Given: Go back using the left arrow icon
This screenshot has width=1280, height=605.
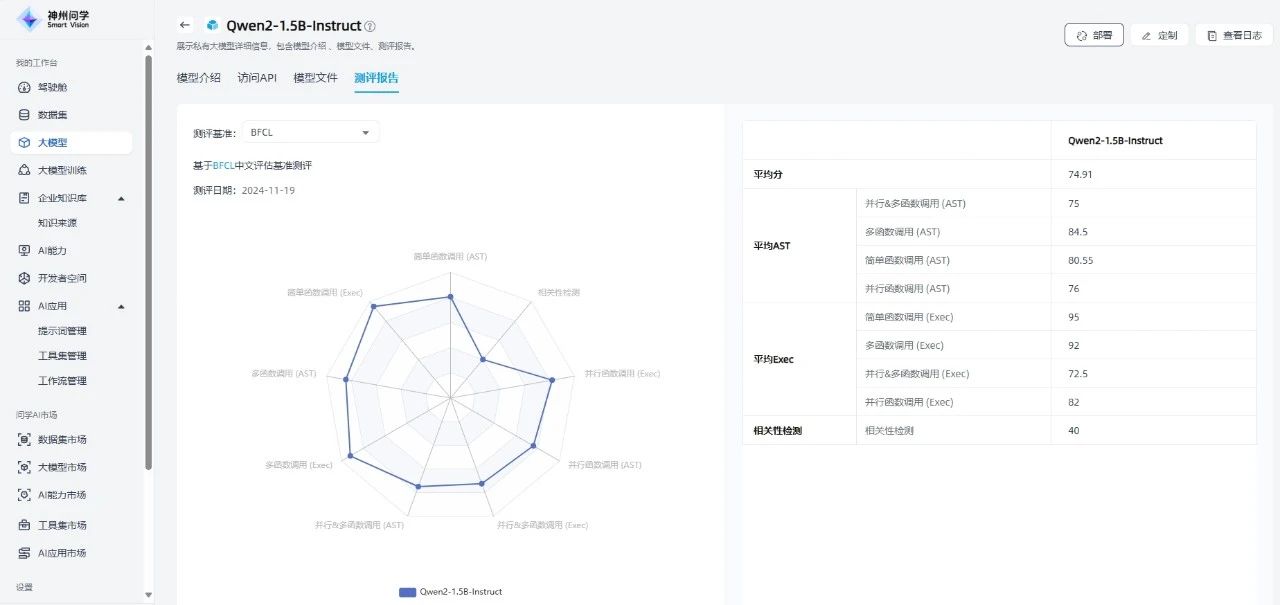Looking at the screenshot, I should pos(184,25).
